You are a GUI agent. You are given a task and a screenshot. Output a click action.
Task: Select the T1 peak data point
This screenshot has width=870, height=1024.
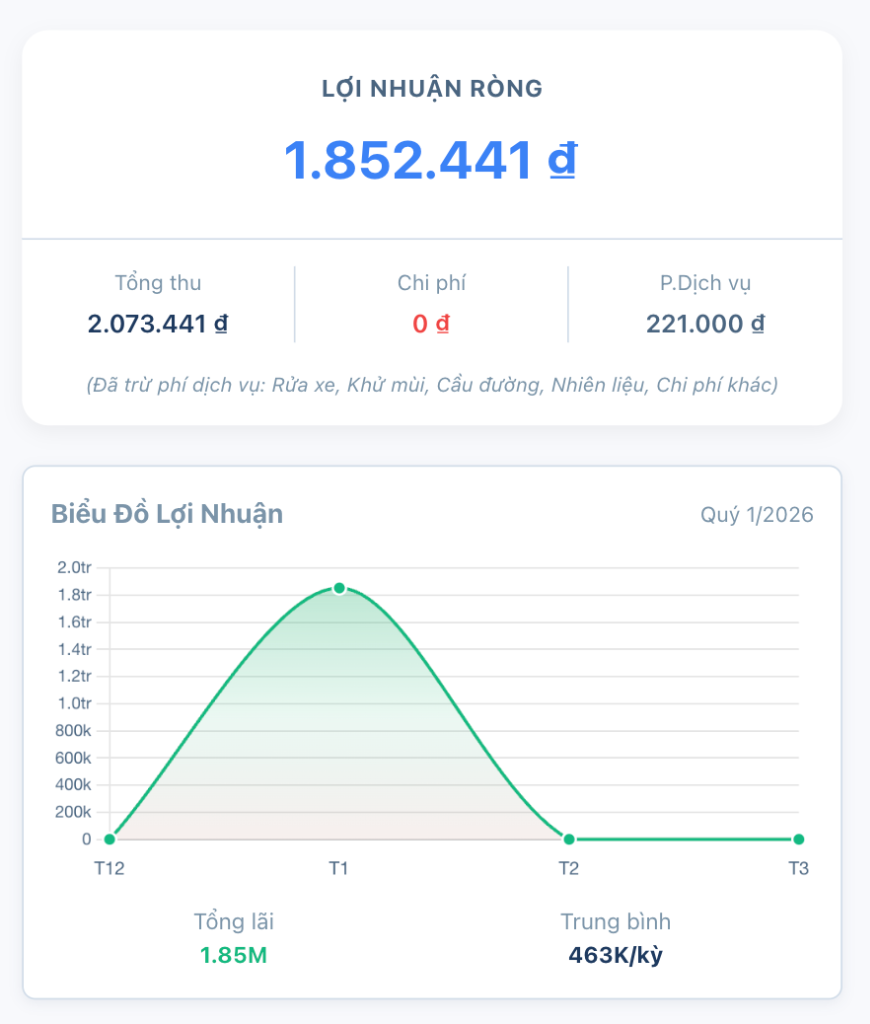[x=339, y=588]
